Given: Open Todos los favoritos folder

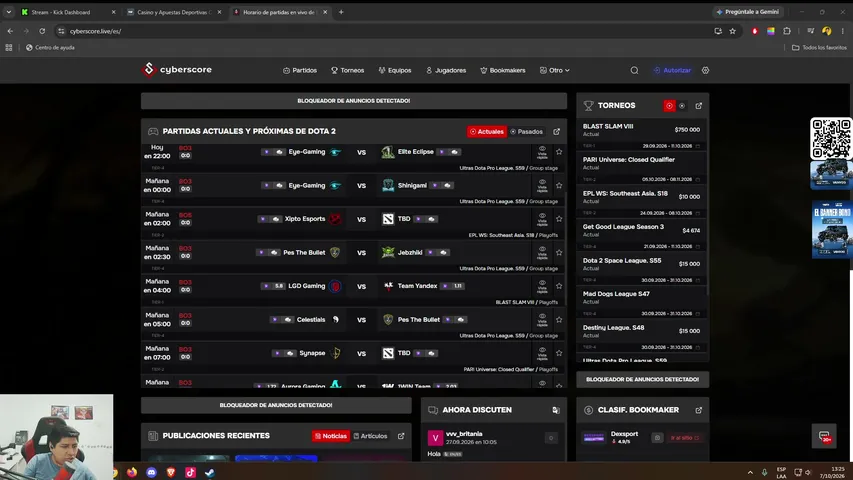Looking at the screenshot, I should click(819, 47).
